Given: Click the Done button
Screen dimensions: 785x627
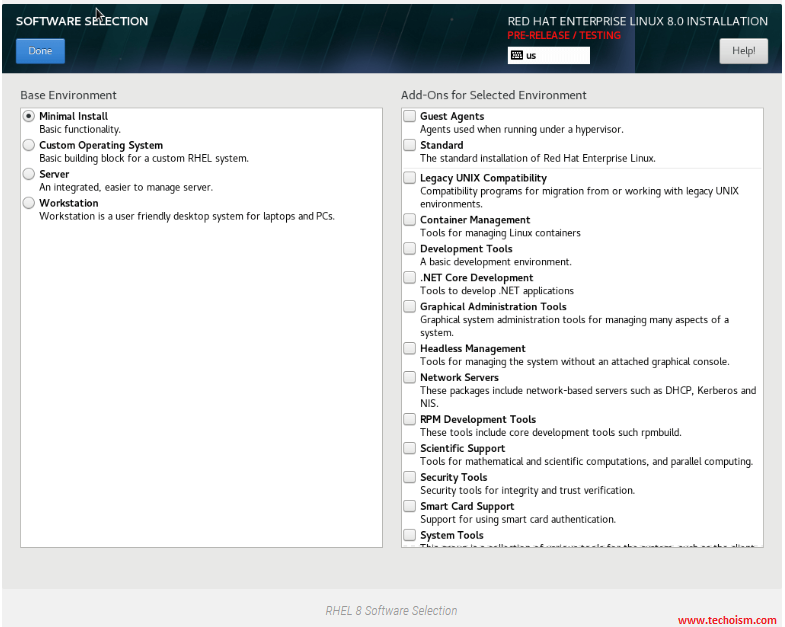Looking at the screenshot, I should tap(40, 51).
